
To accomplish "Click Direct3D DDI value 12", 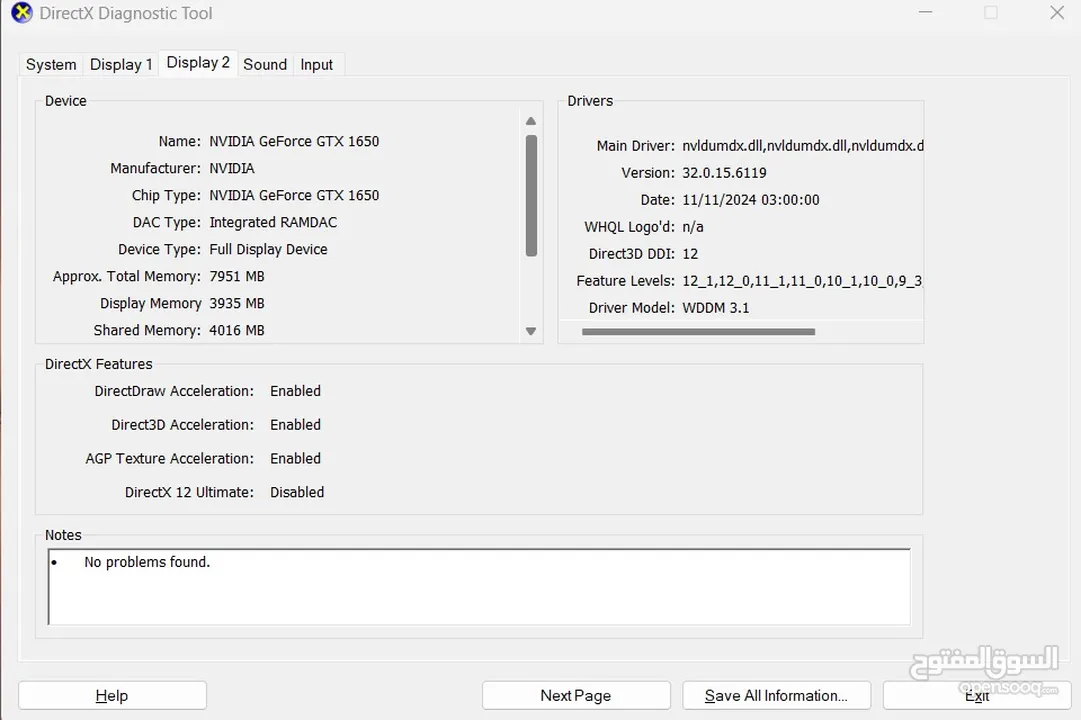I will [x=690, y=254].
